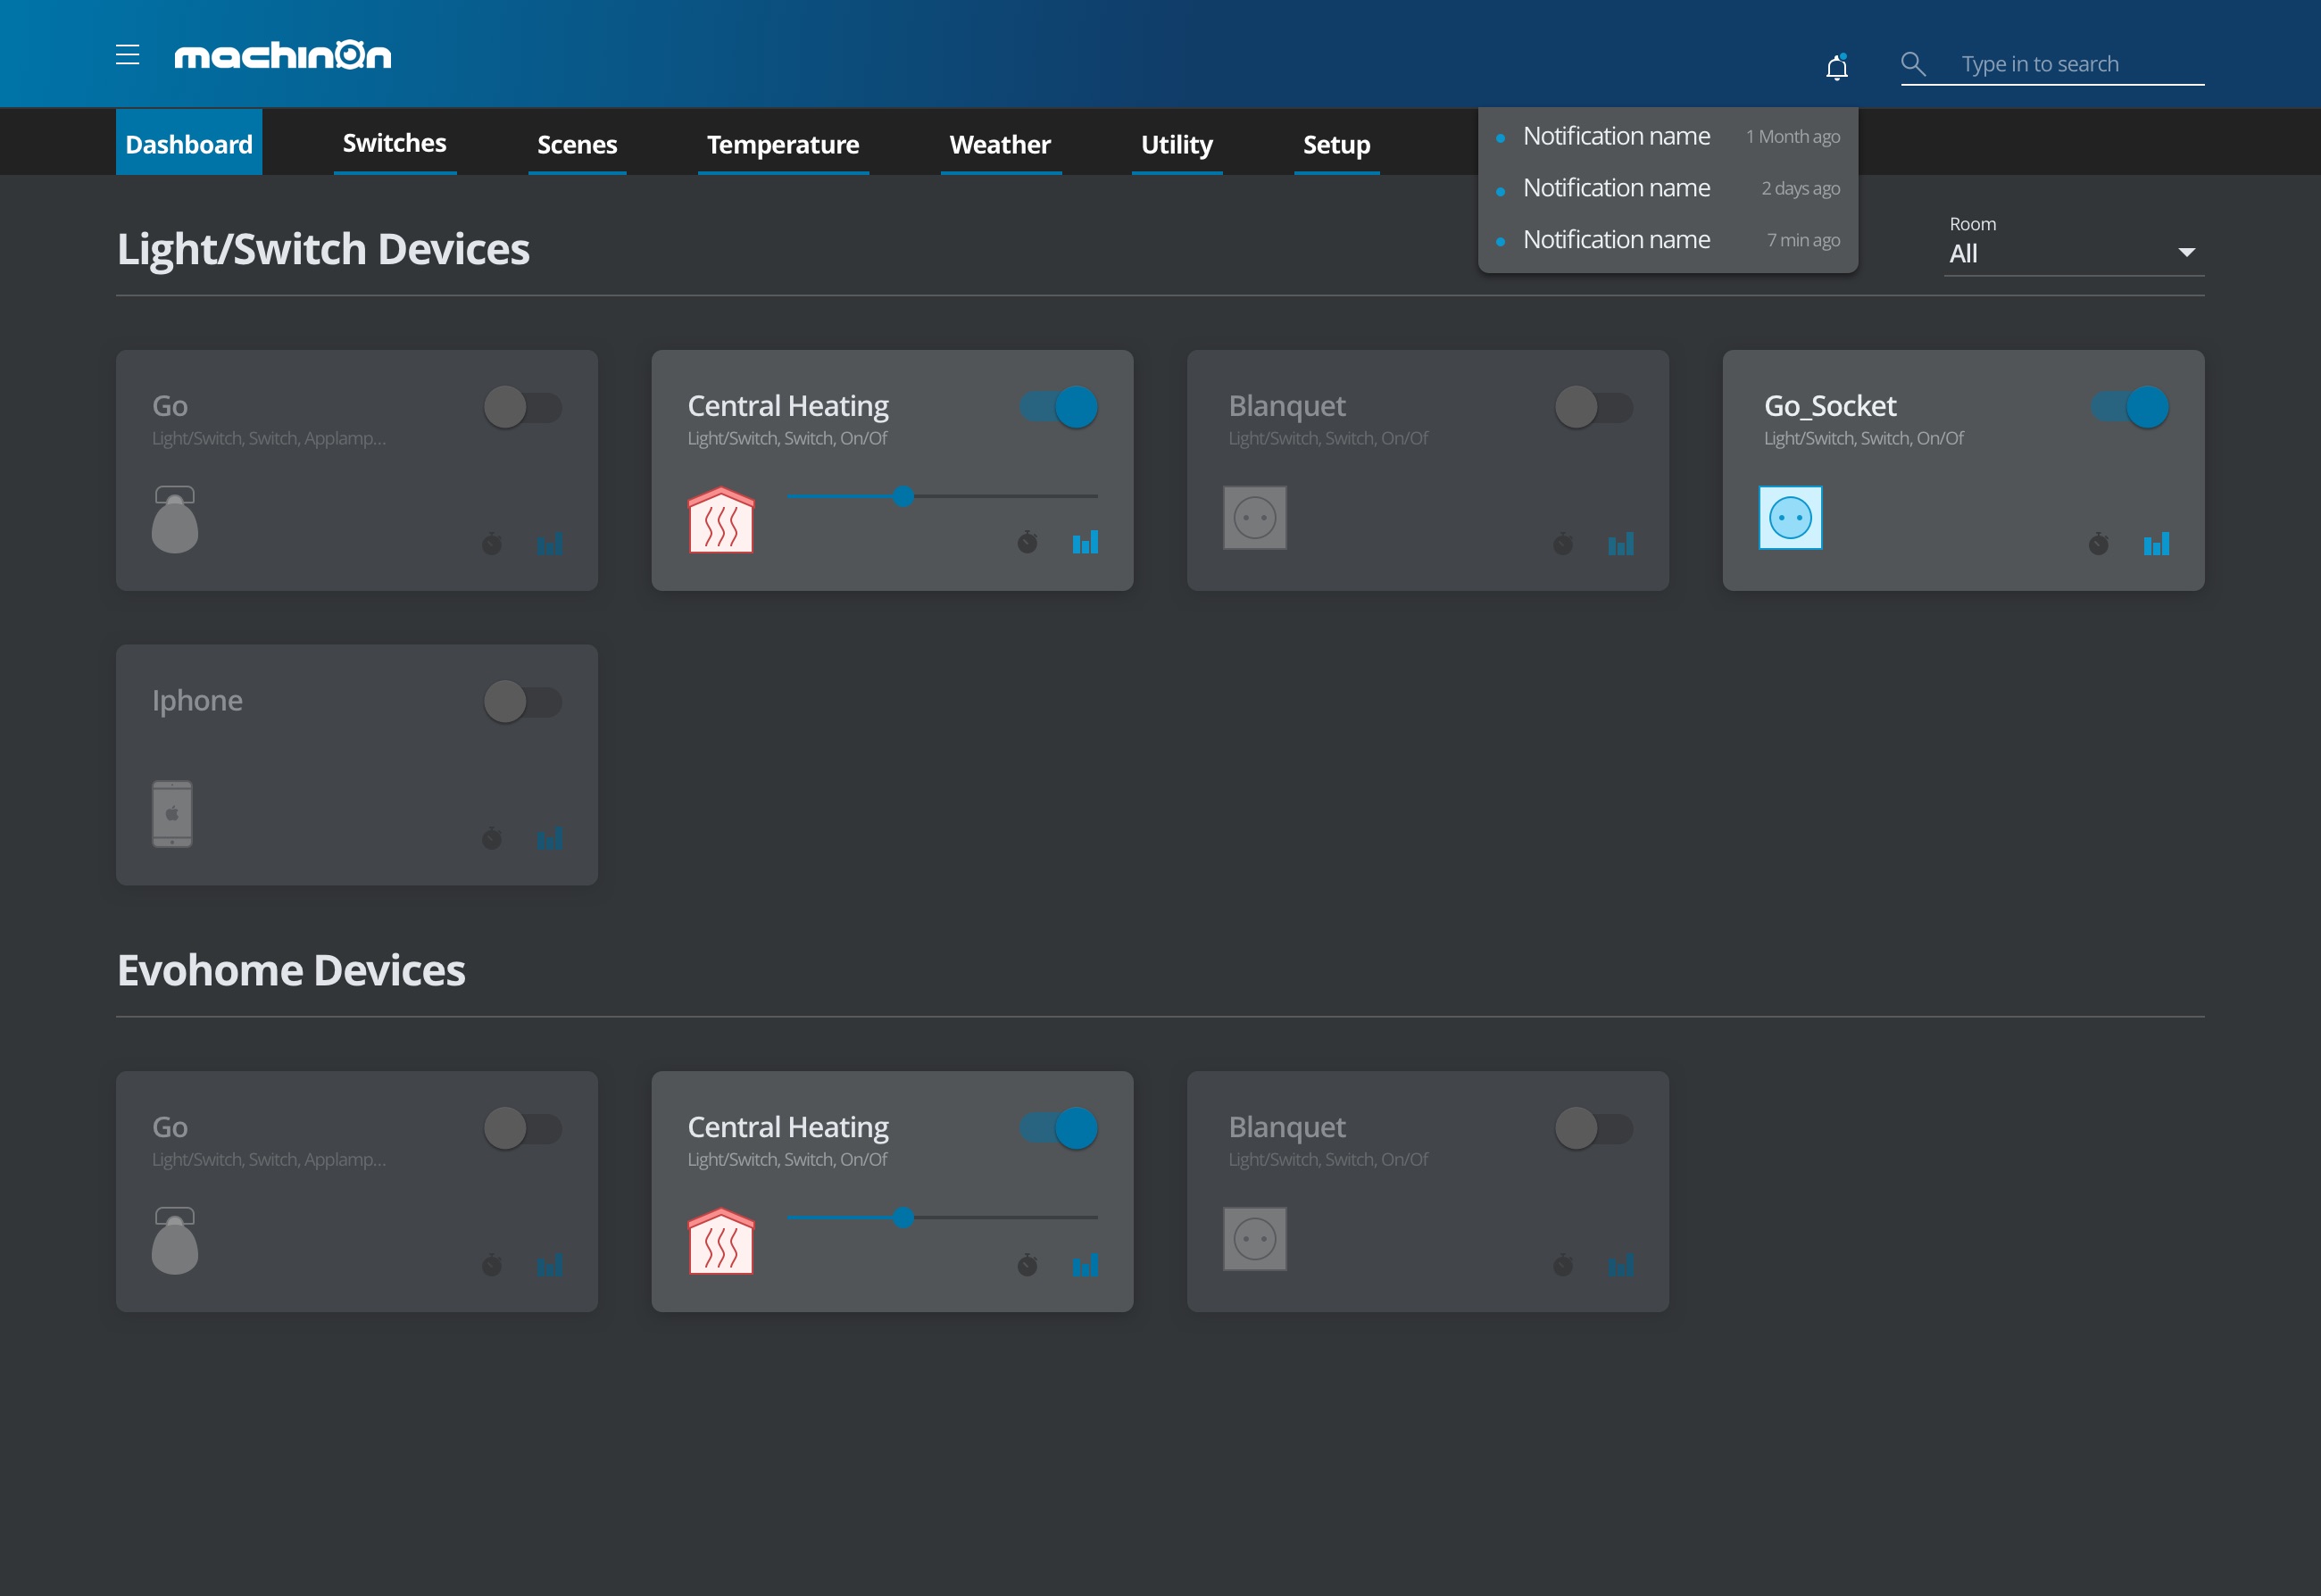Open chart for Central Heating in Evohome Devices
2321x1596 pixels.
(1086, 1265)
